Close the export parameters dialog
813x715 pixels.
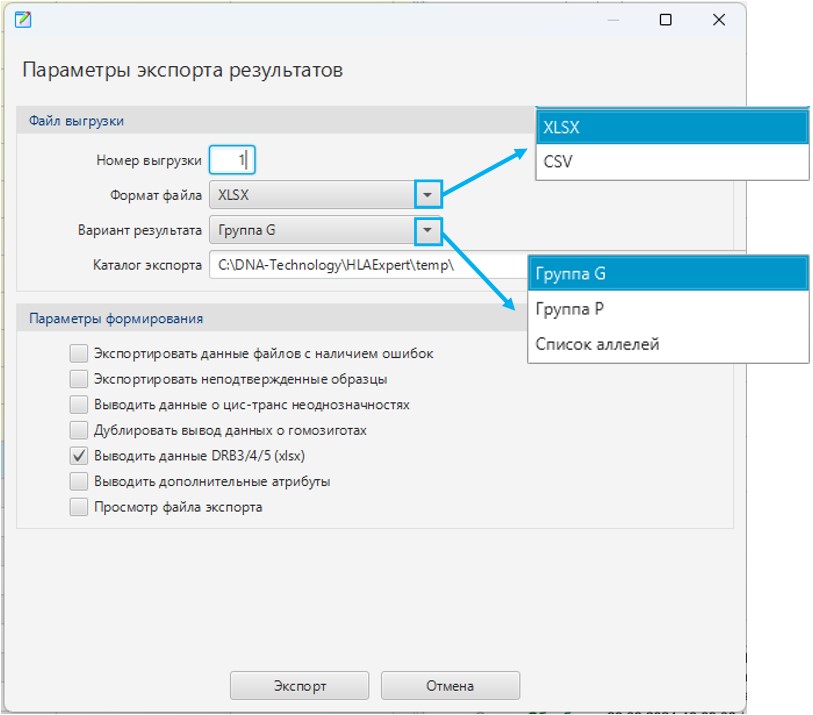(x=718, y=20)
